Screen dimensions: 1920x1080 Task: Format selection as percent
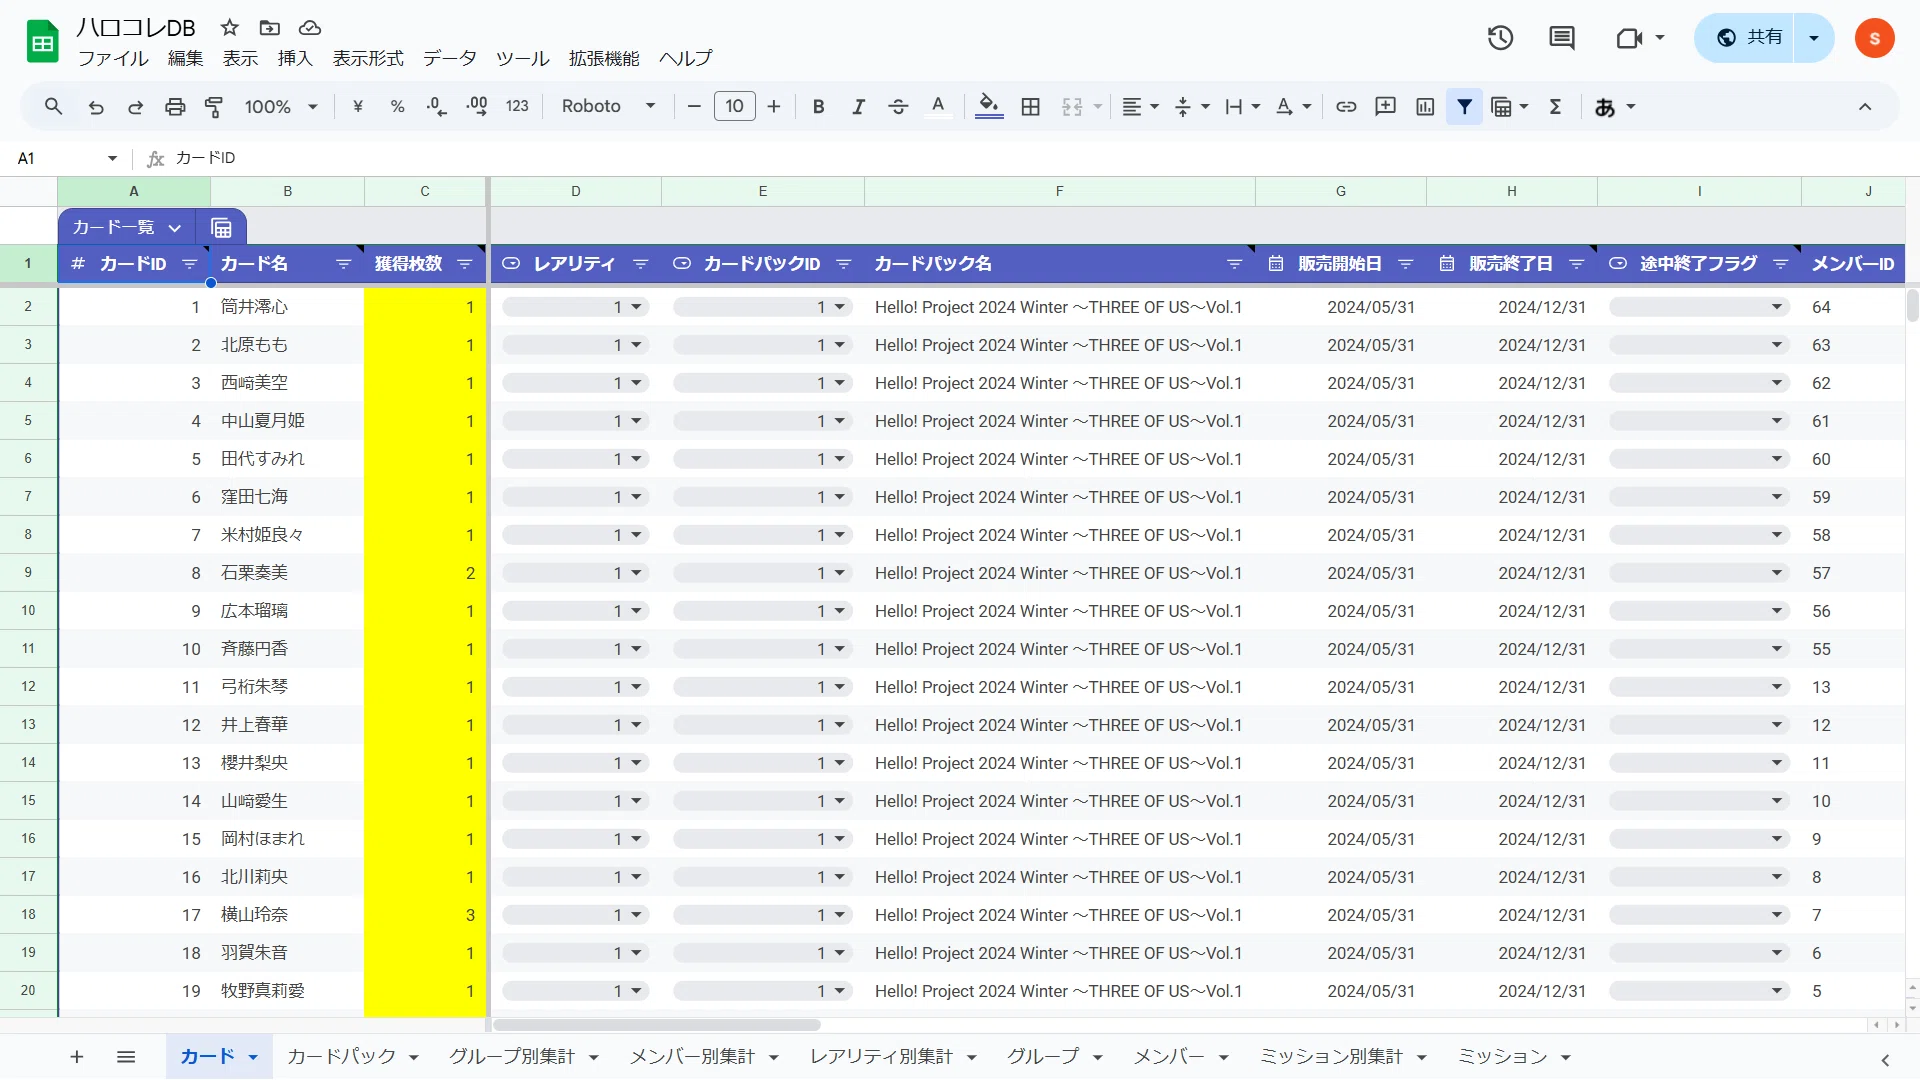pyautogui.click(x=397, y=106)
